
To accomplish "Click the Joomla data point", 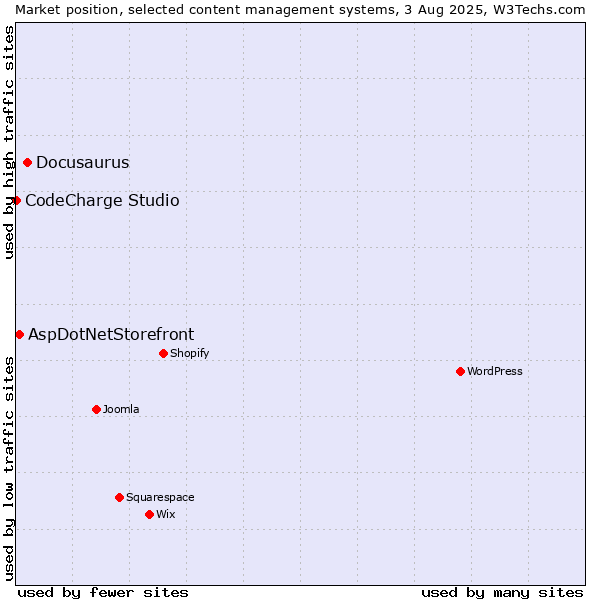I will coord(96,410).
